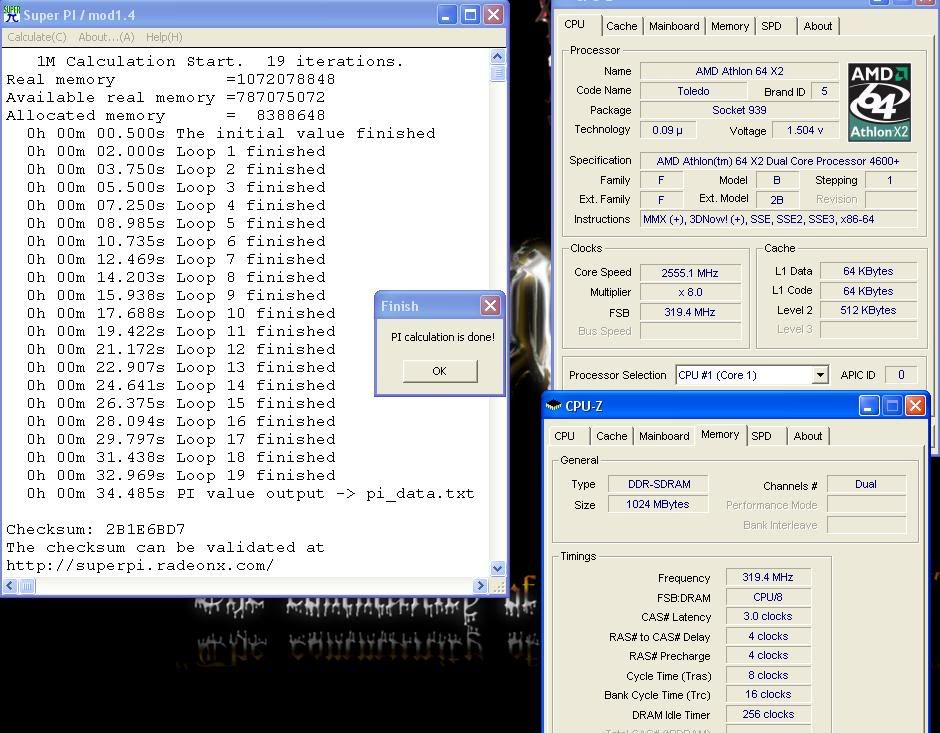Viewport: 940px width, 733px height.
Task: Switch to the Mainboard tab in upper CPU-Z
Action: [674, 26]
